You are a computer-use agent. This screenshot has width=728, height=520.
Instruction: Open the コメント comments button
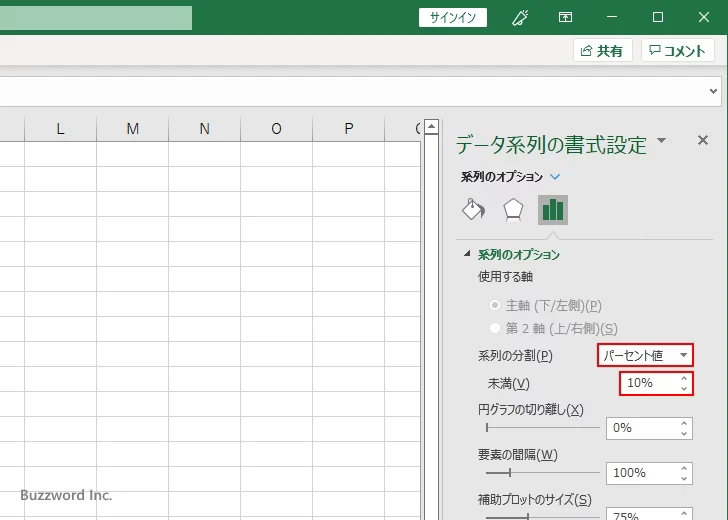(x=678, y=51)
